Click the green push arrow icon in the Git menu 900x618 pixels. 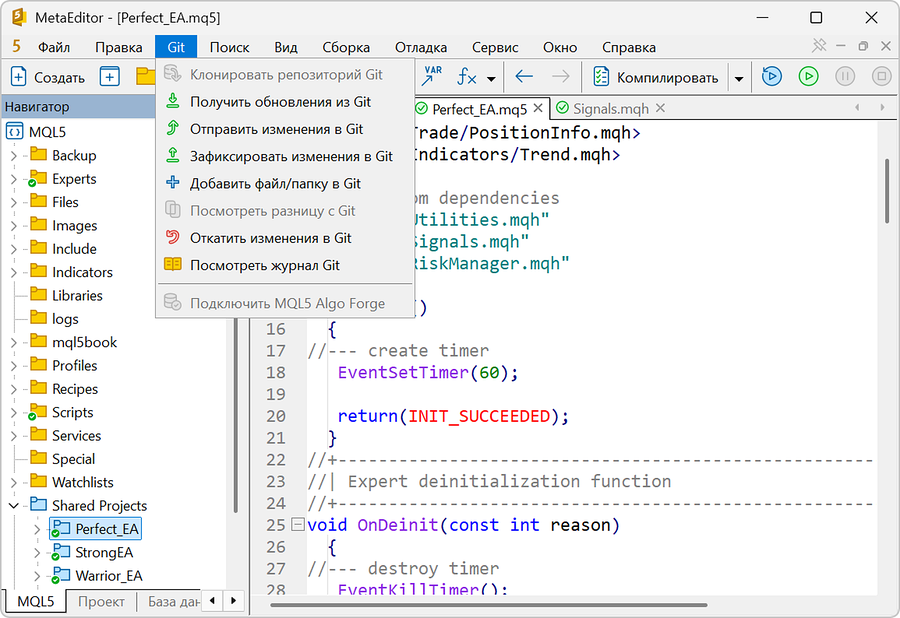pos(173,128)
